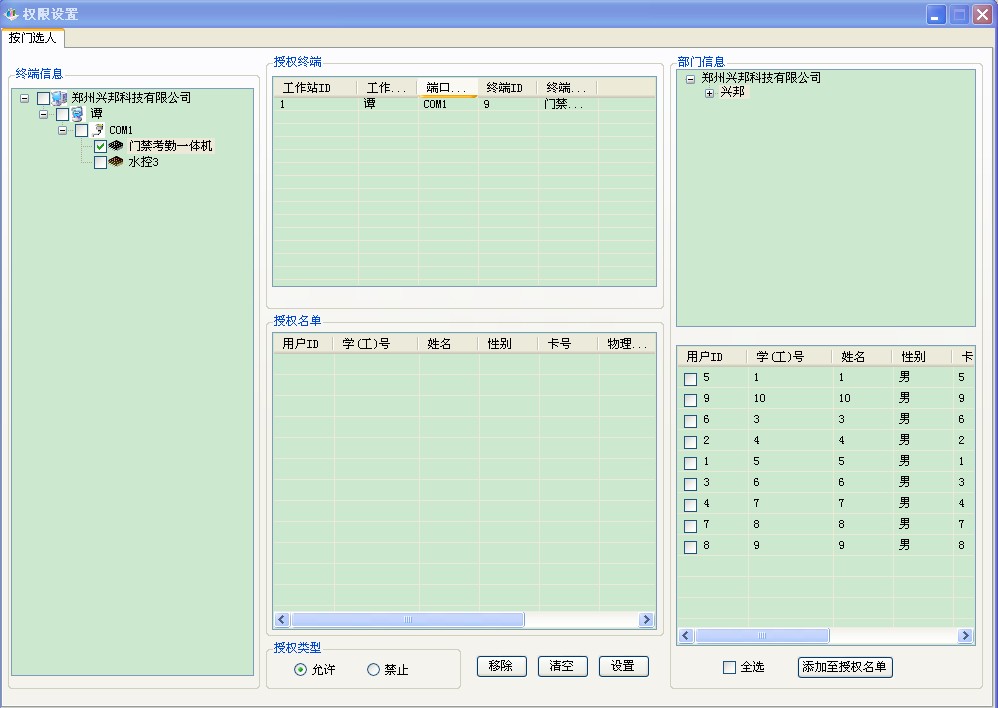Click 姓名 header in department user list

(862, 357)
